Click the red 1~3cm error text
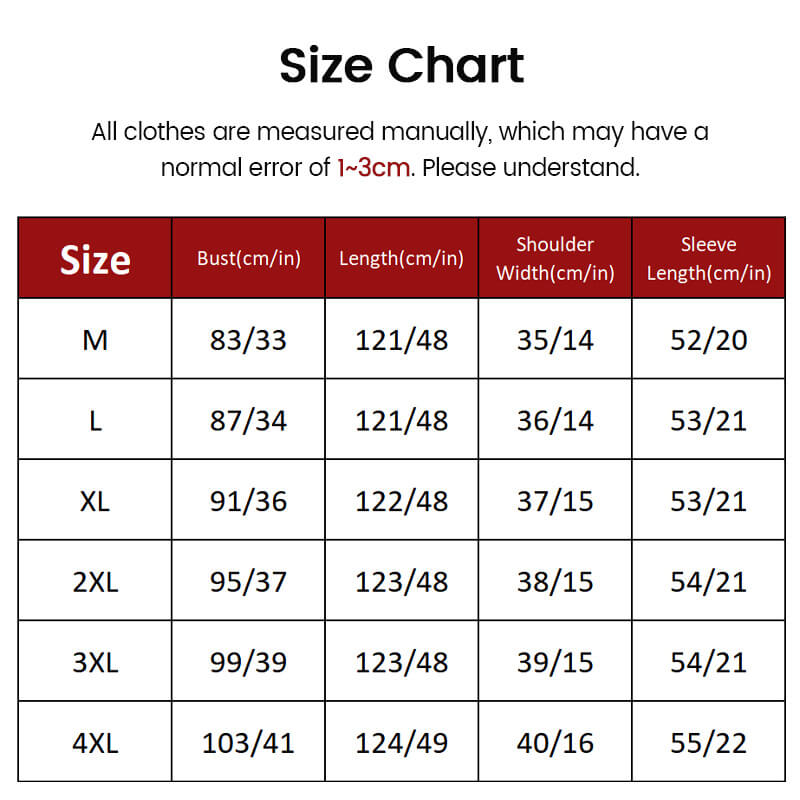The height and width of the screenshot is (800, 800). [x=373, y=167]
